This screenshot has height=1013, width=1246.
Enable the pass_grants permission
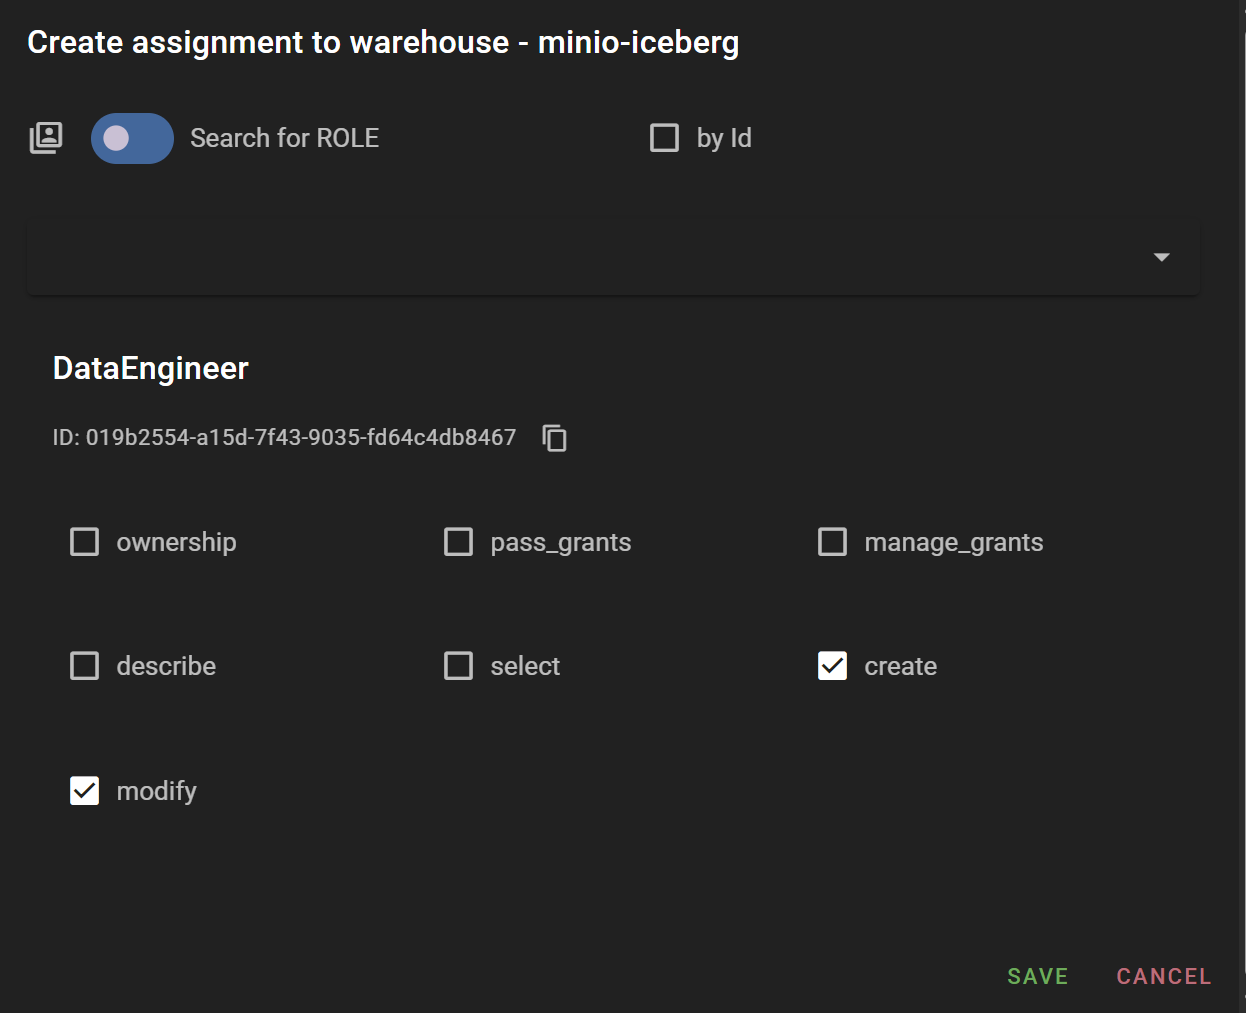click(459, 542)
